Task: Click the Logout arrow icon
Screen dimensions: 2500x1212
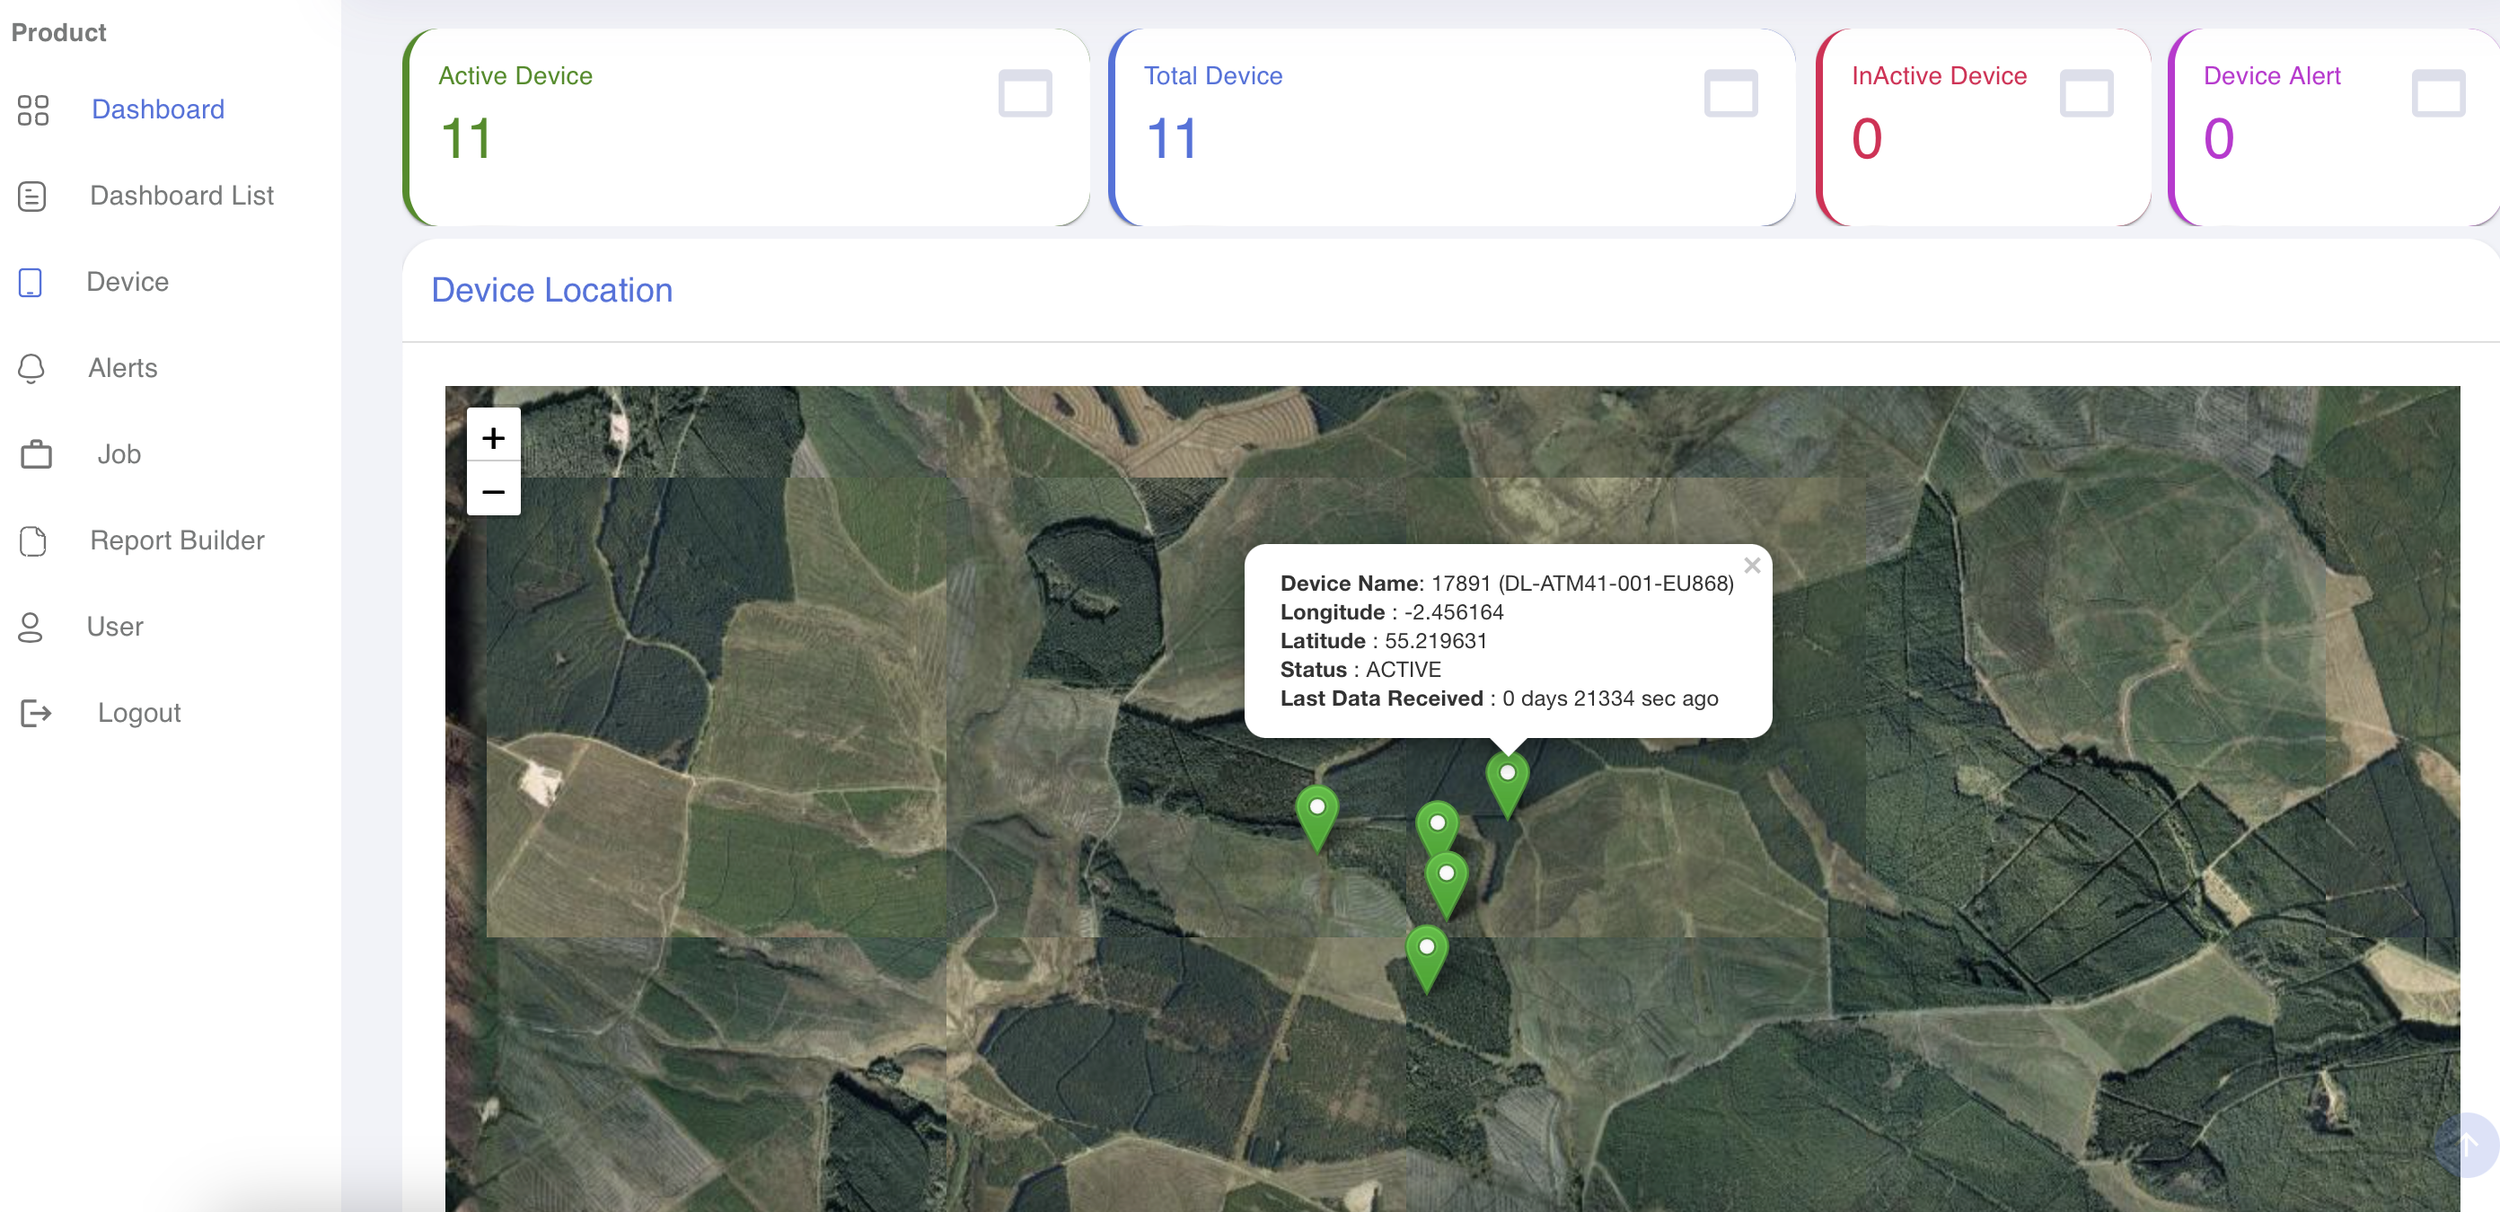Action: pyautogui.click(x=36, y=713)
